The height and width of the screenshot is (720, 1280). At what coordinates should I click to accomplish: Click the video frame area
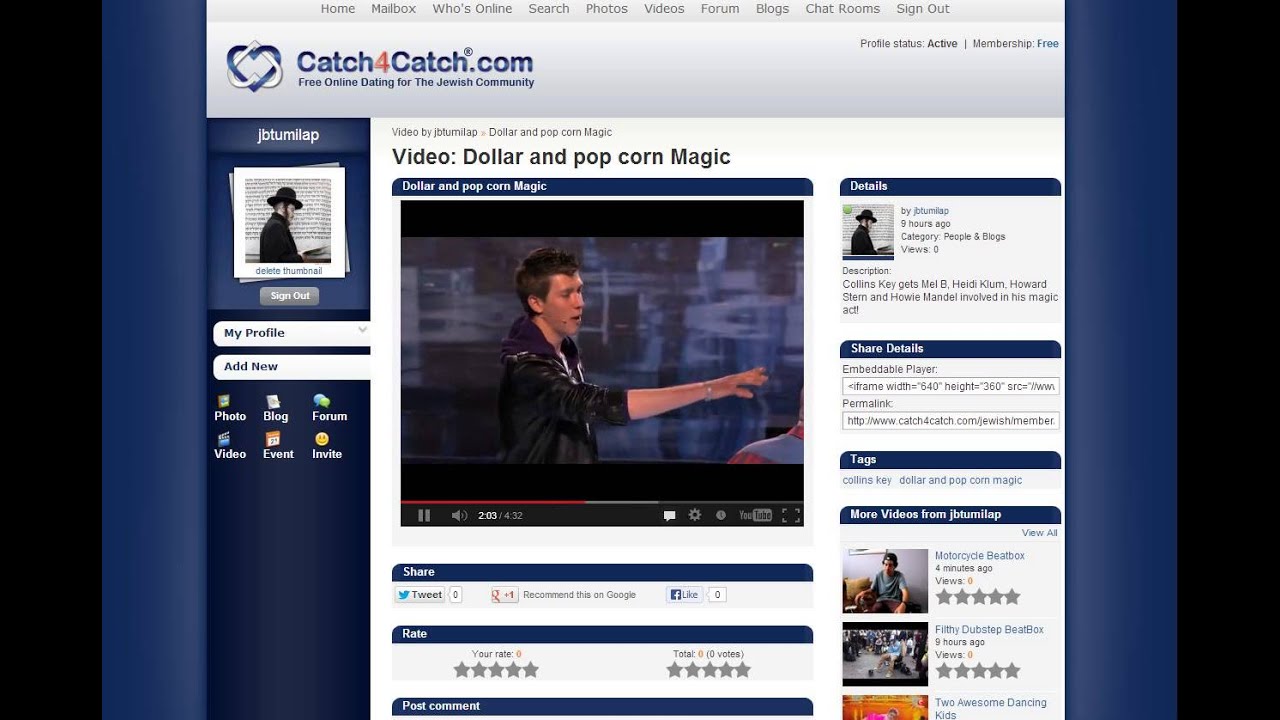click(x=602, y=350)
